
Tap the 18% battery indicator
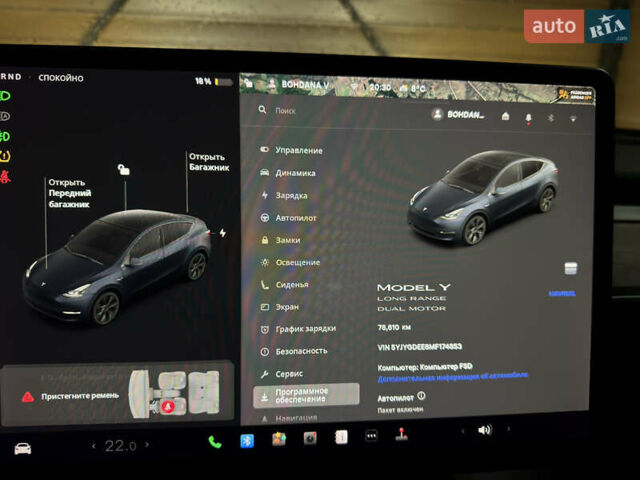click(213, 82)
